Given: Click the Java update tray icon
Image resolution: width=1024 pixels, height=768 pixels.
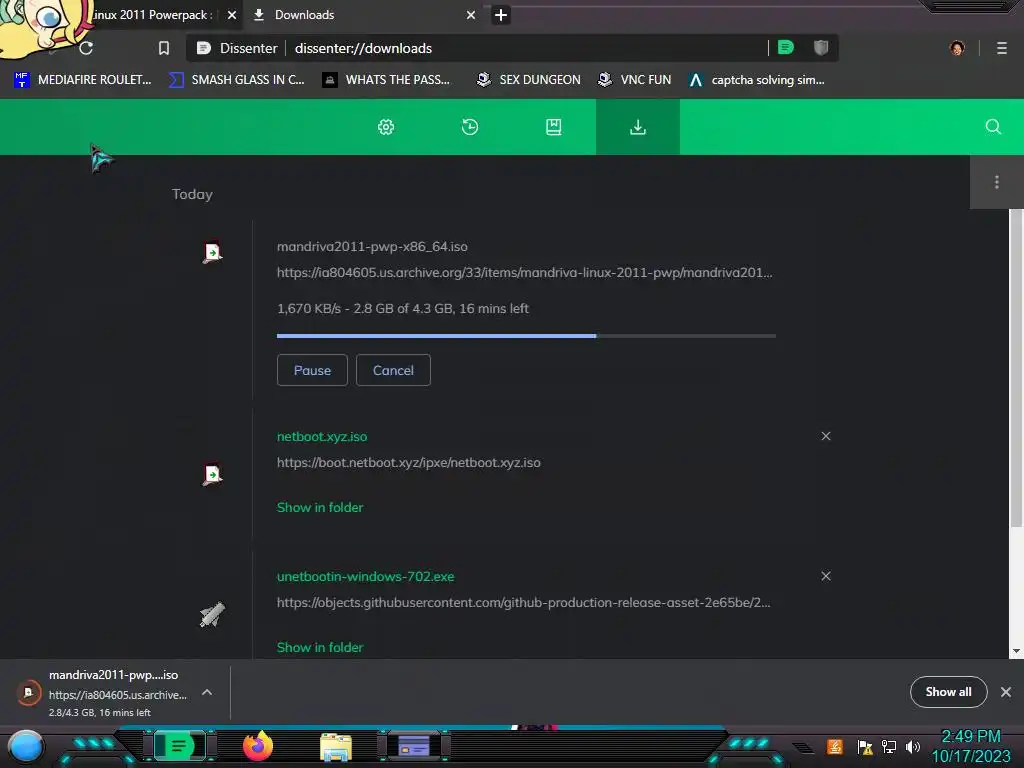Looking at the screenshot, I should 835,746.
